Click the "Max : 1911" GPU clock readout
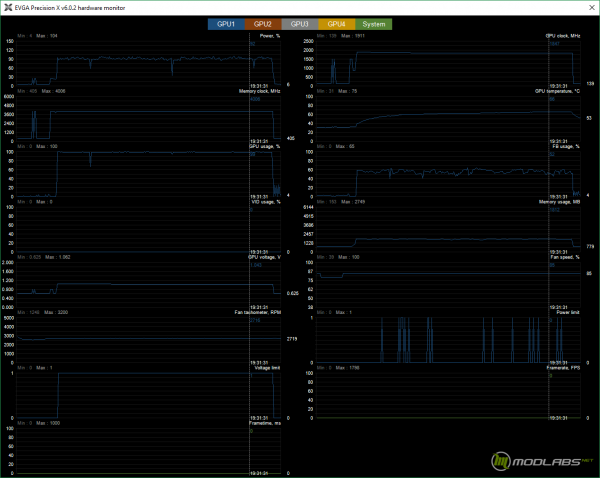 [352, 36]
